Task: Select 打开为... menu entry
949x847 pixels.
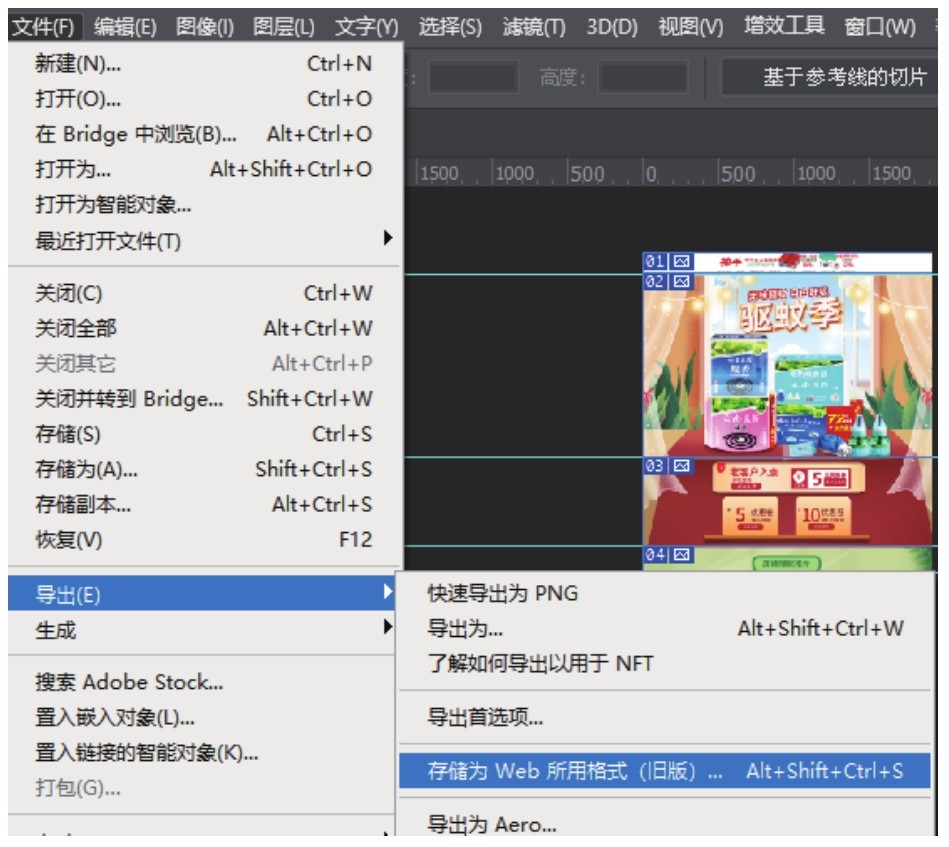Action: coord(205,169)
